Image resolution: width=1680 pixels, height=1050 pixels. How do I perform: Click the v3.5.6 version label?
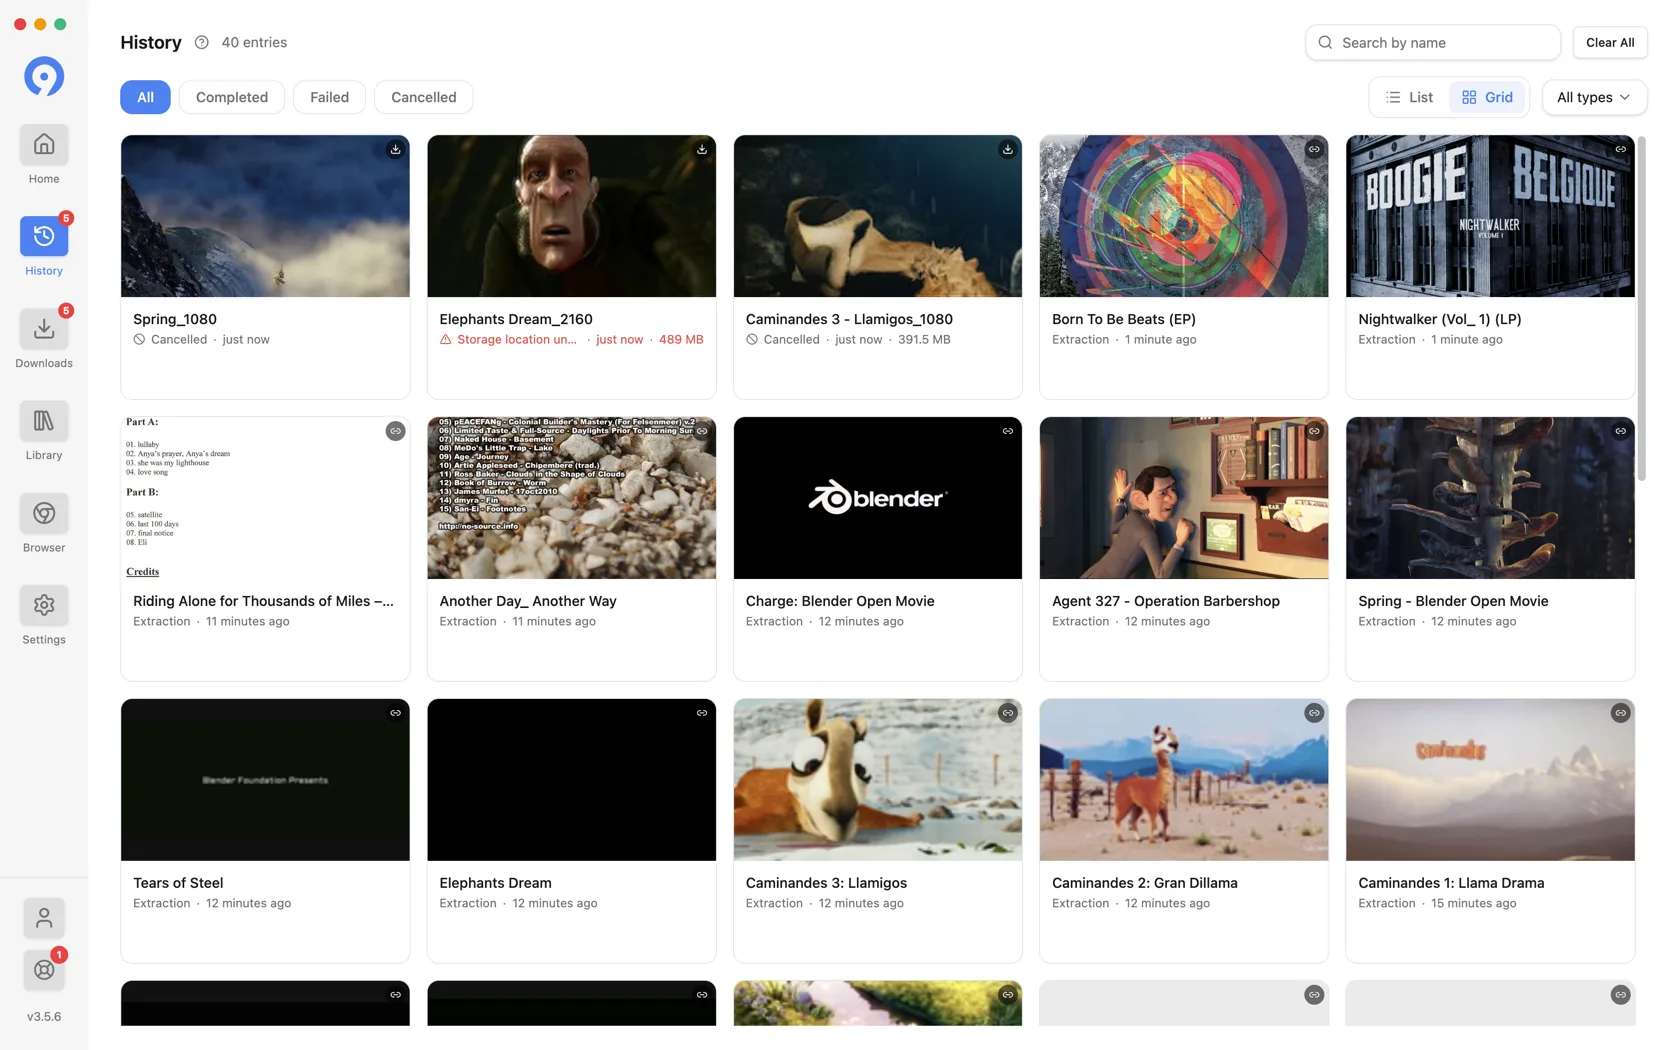click(x=44, y=1016)
